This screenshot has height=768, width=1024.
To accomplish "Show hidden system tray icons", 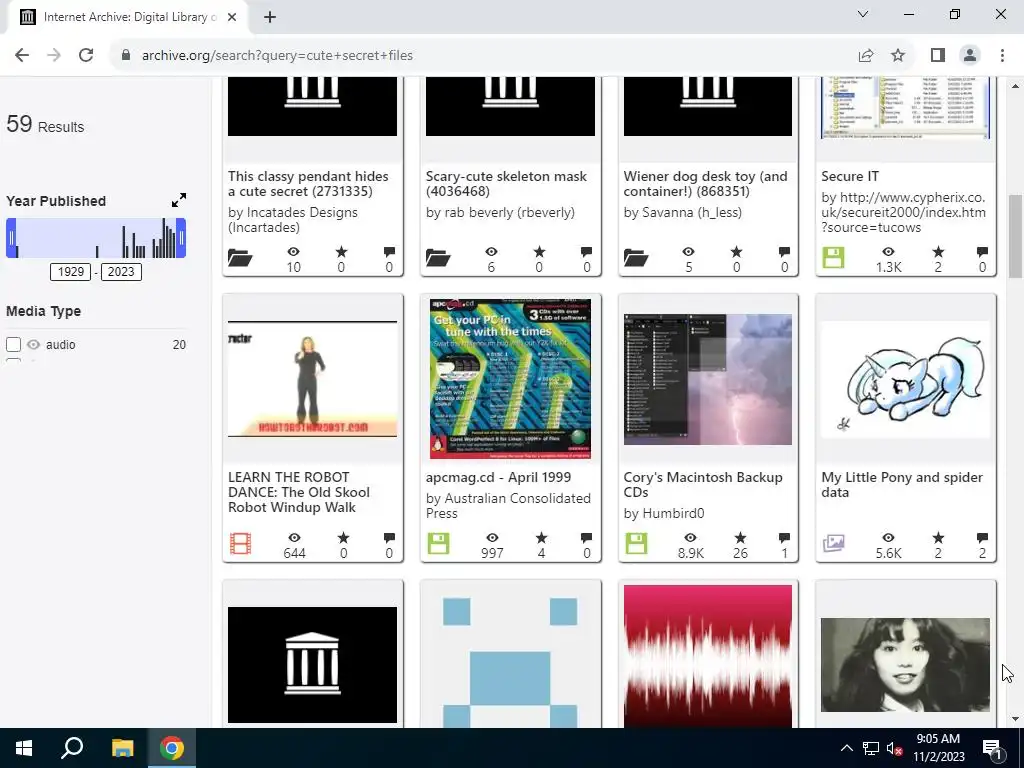I will (846, 748).
